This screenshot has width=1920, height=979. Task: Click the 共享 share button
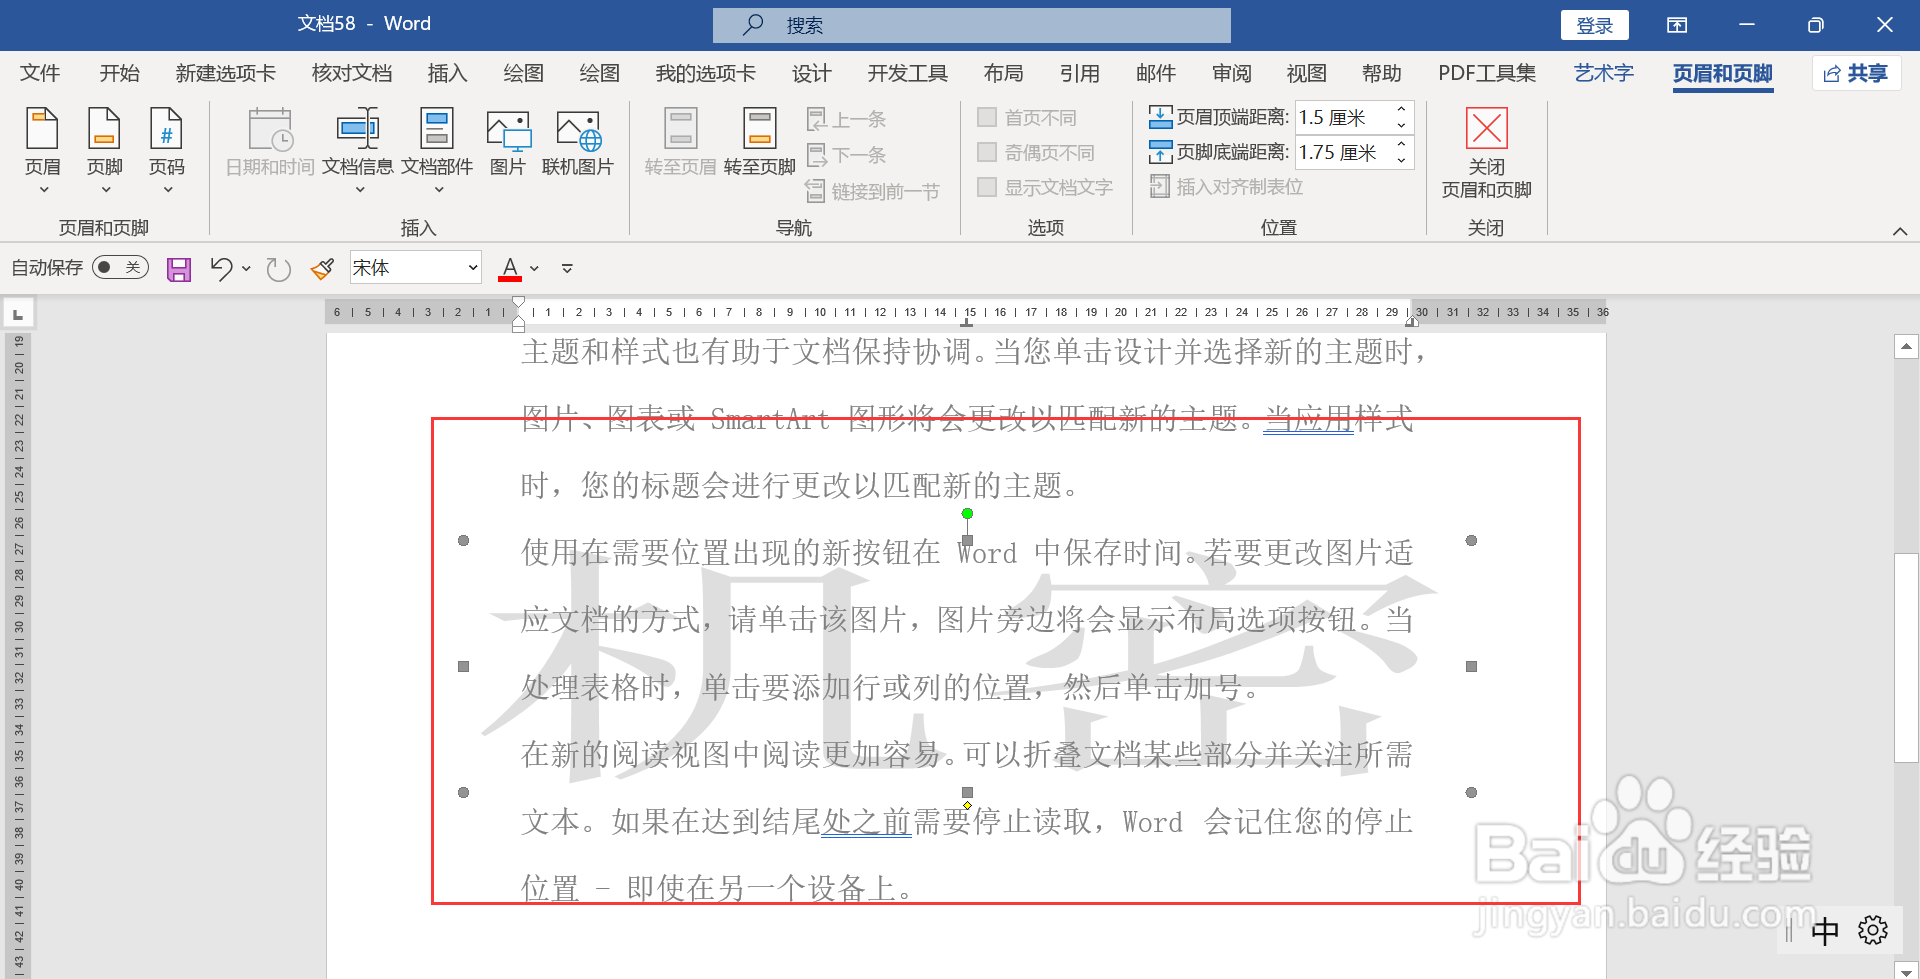pyautogui.click(x=1856, y=73)
